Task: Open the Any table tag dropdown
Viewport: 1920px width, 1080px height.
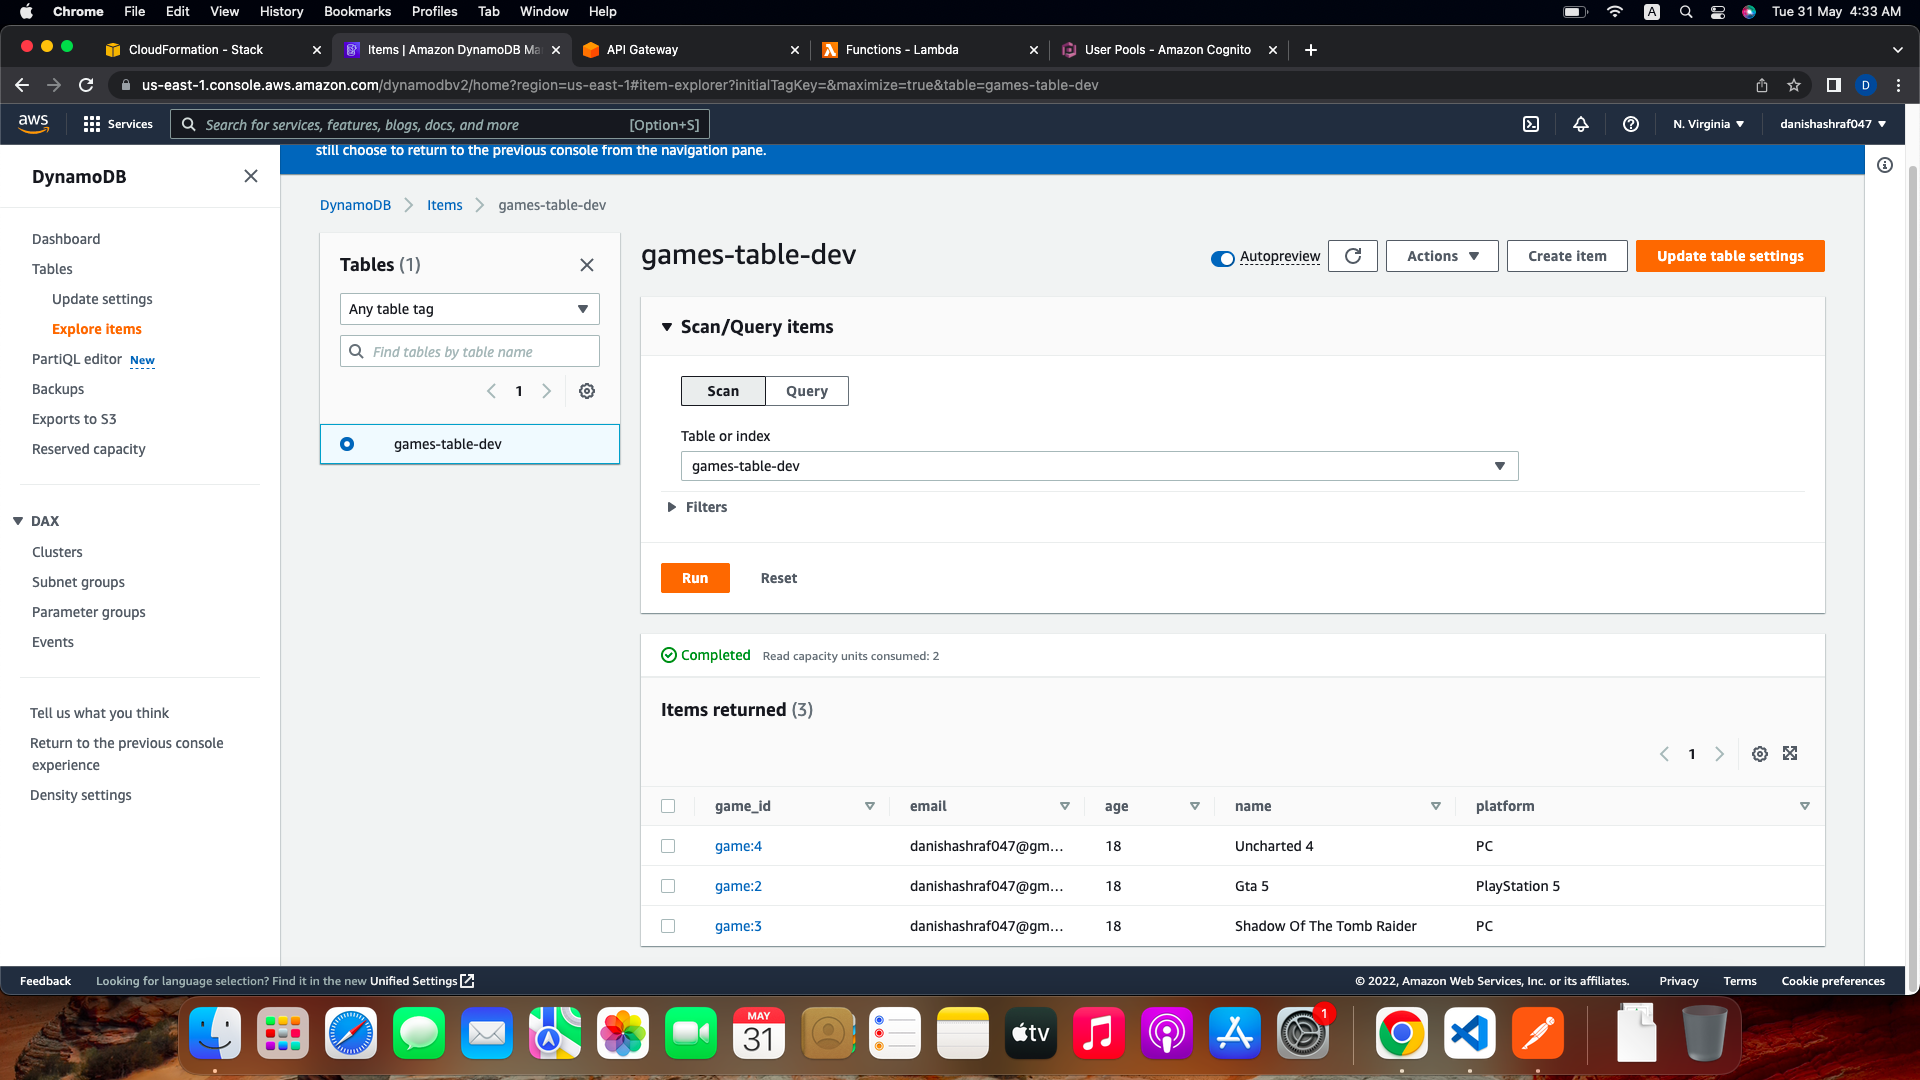Action: point(469,309)
